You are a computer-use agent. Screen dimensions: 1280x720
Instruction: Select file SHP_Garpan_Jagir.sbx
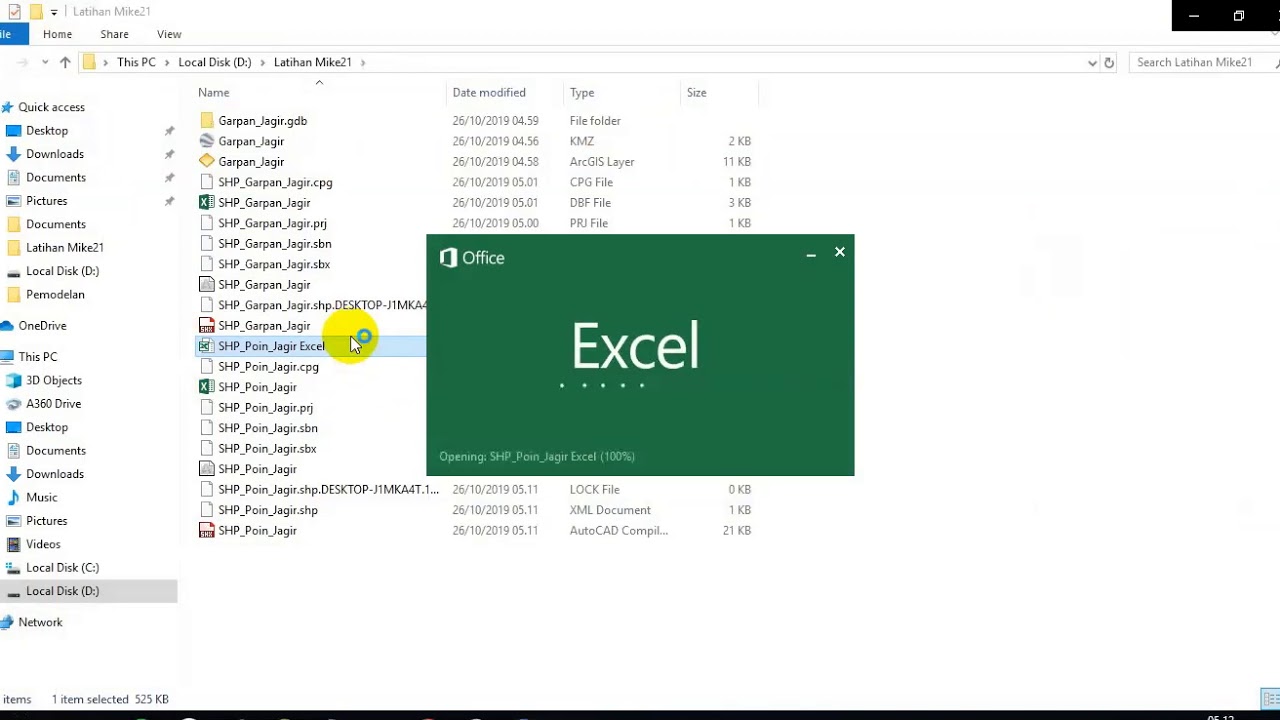click(x=274, y=264)
